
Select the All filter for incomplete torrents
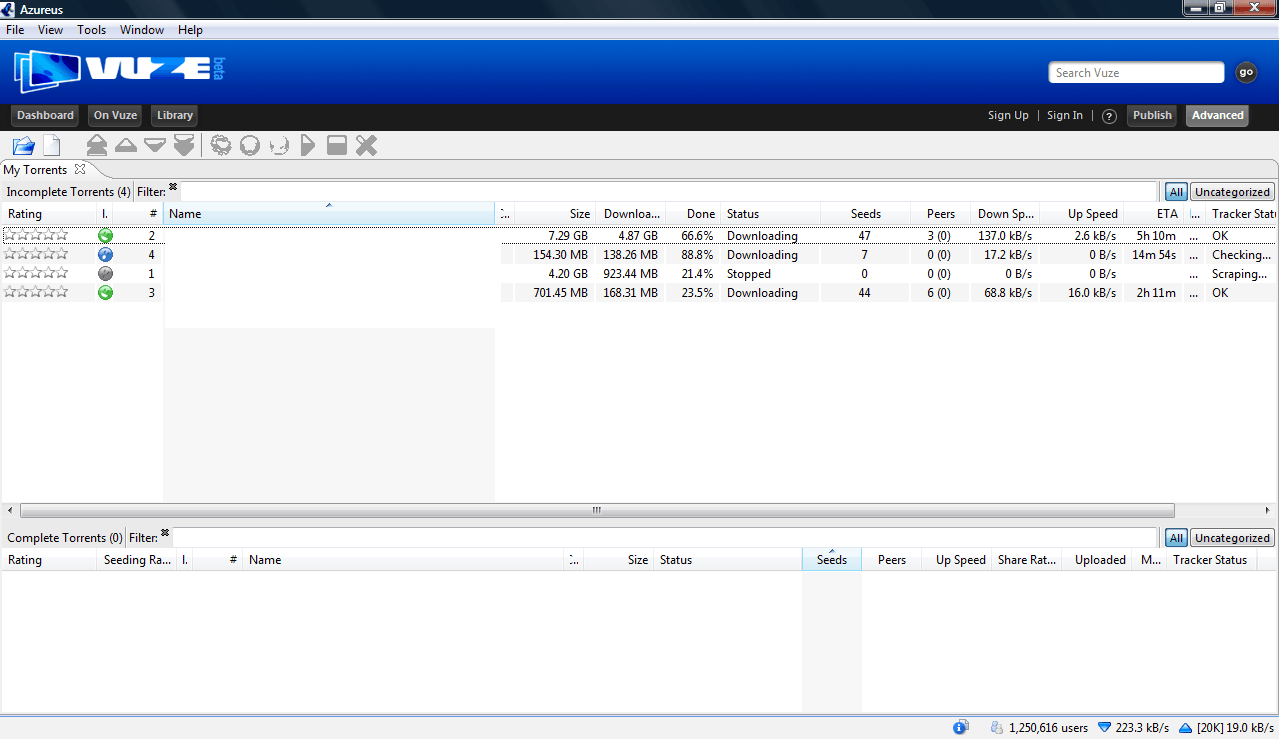pyautogui.click(x=1175, y=191)
